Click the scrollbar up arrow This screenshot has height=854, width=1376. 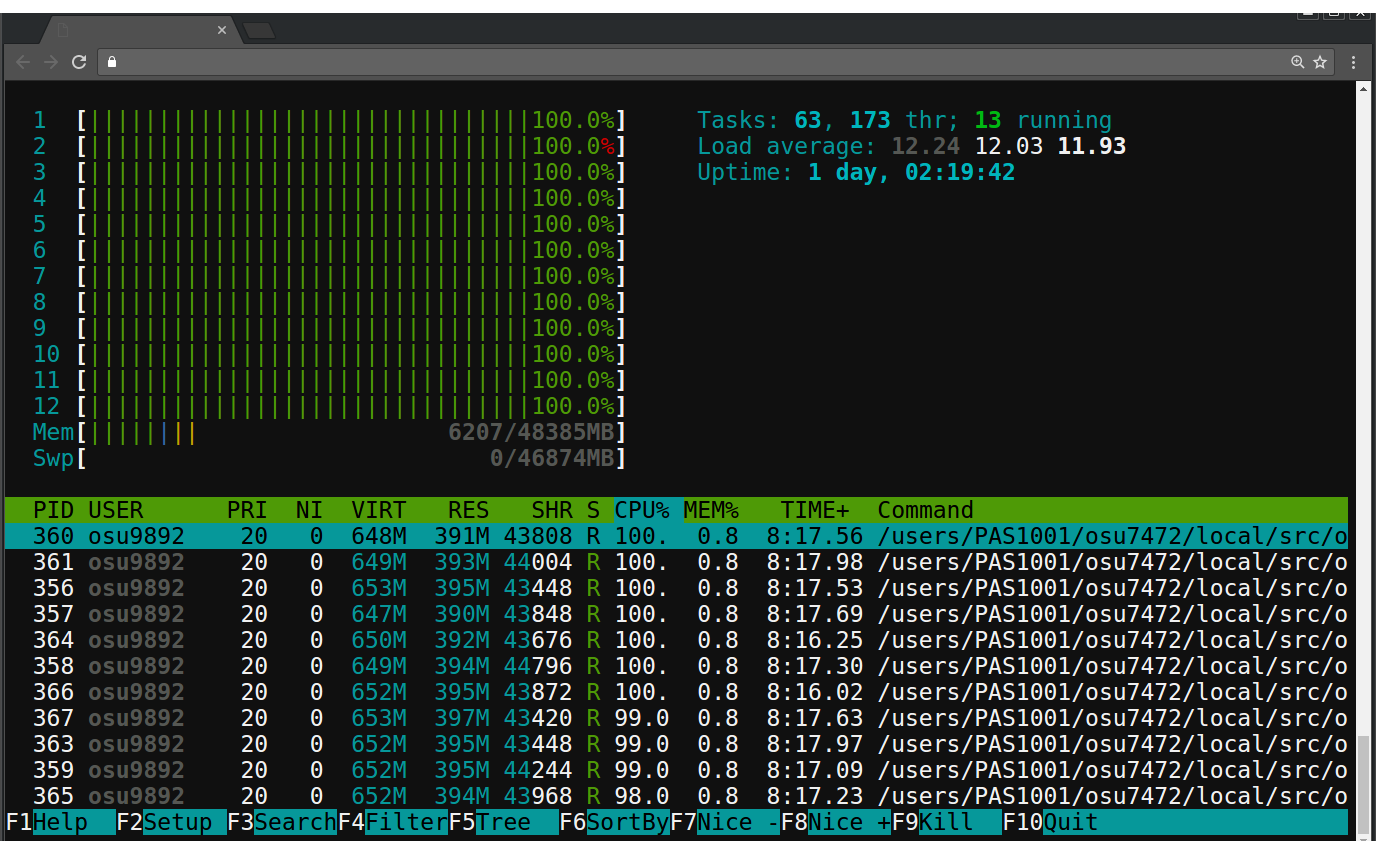(x=1363, y=89)
